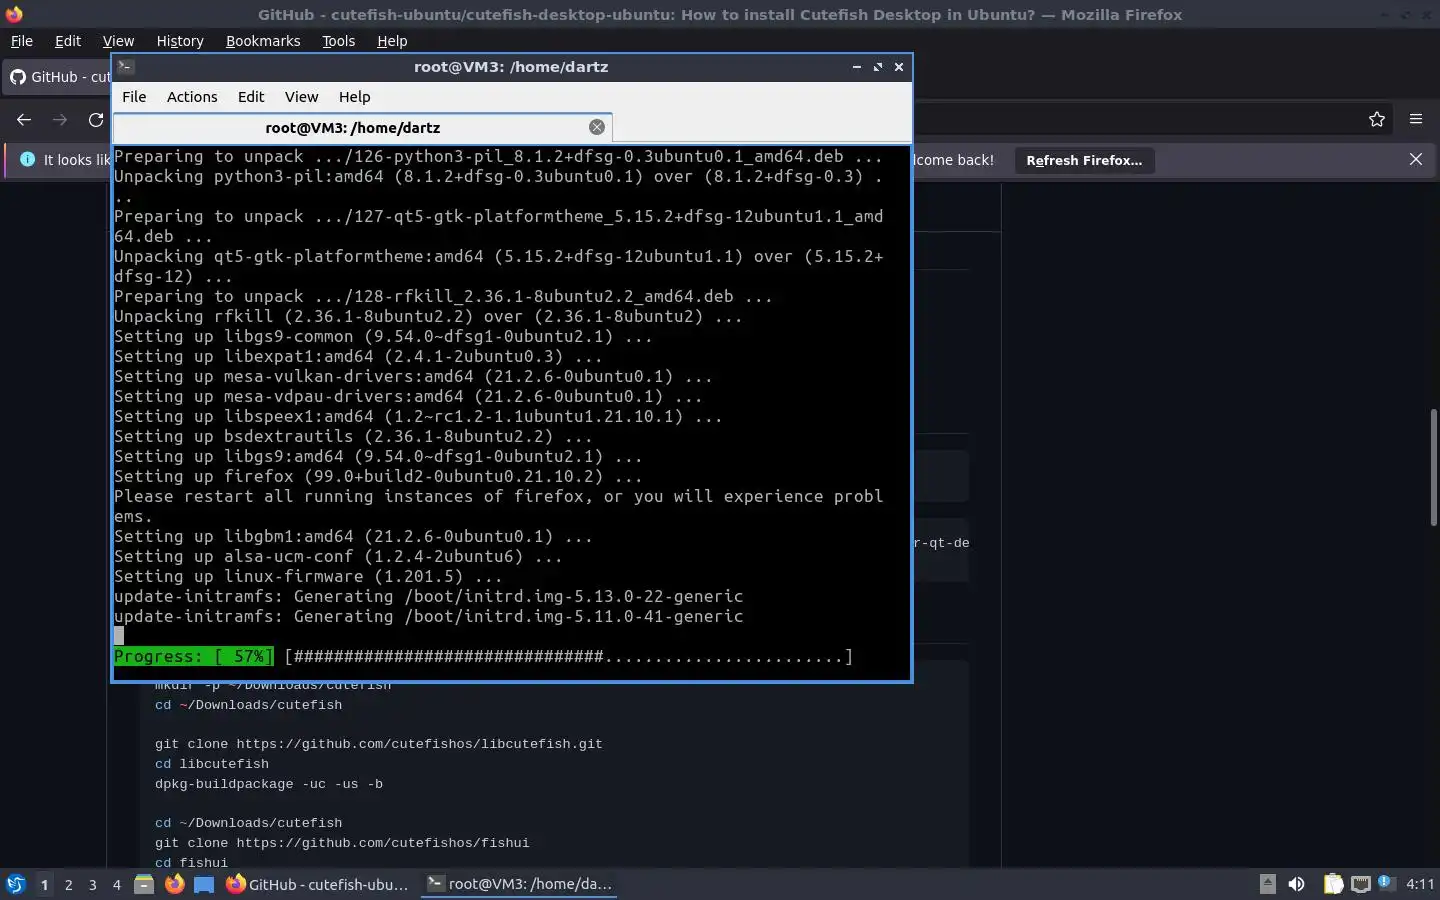Open Firefox Edit menu

point(68,41)
